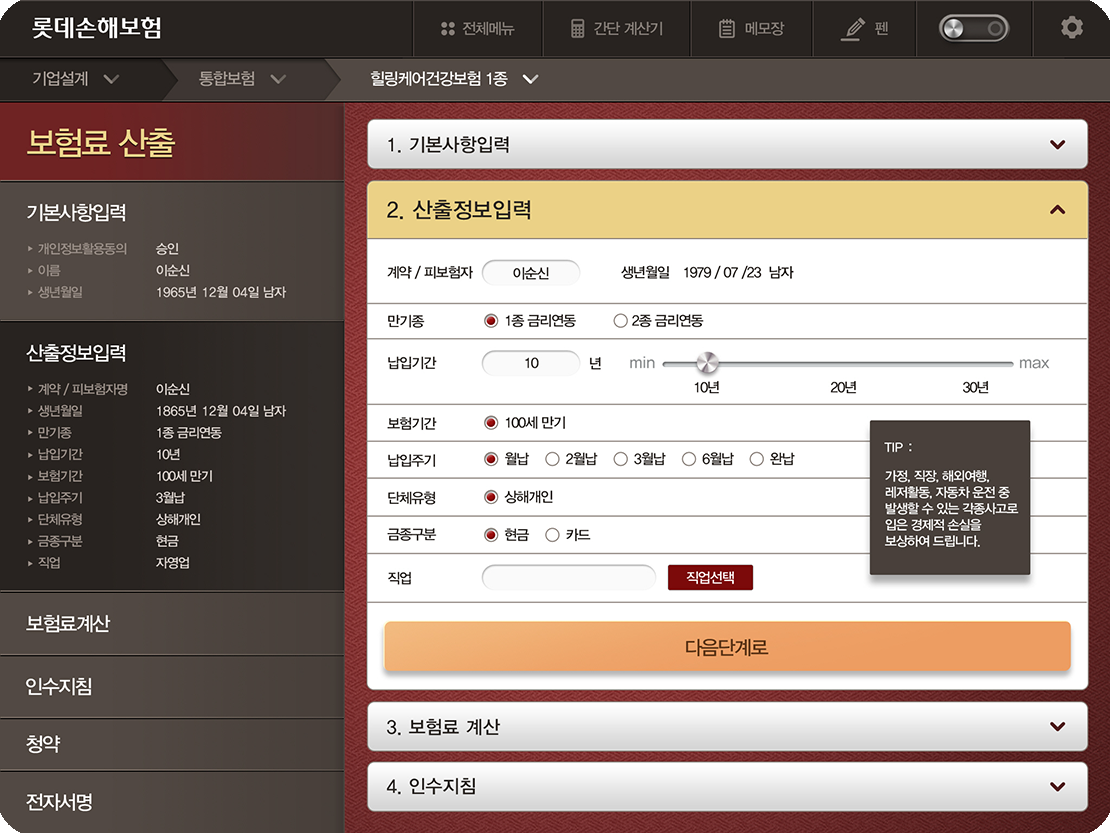The image size is (1110, 833).
Task: Click the slider 'min' label
Action: click(642, 363)
